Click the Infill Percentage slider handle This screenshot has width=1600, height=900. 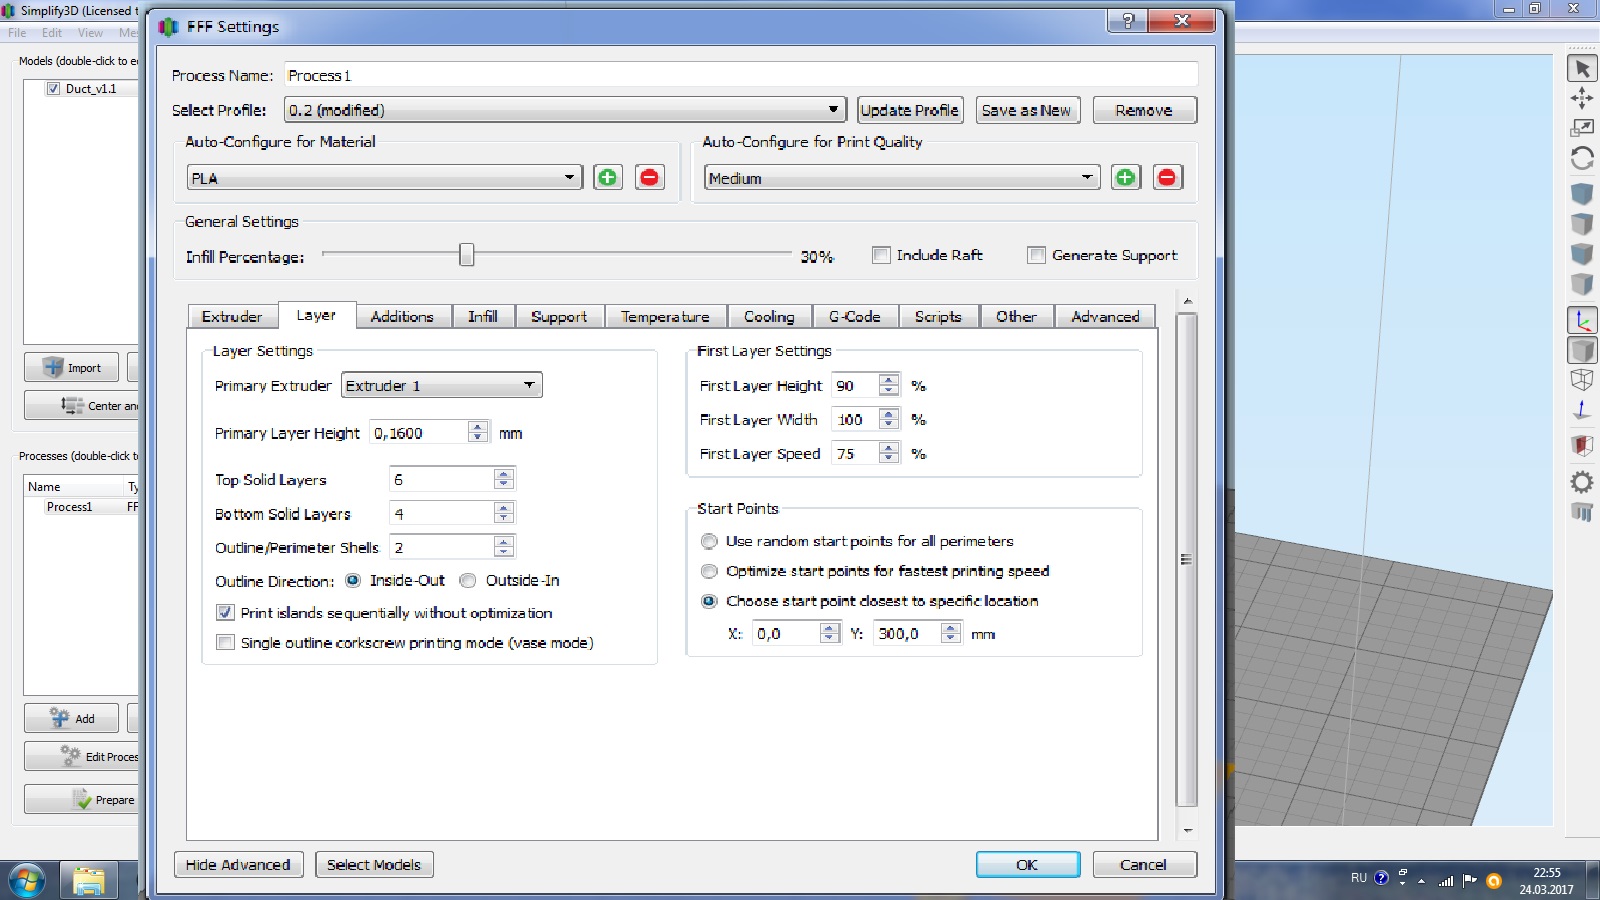466,255
